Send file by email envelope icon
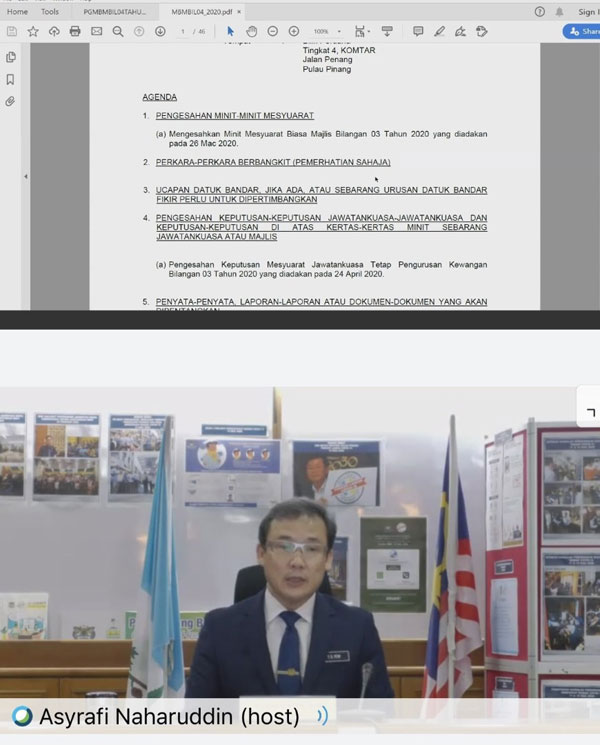600x745 pixels. coord(96,31)
